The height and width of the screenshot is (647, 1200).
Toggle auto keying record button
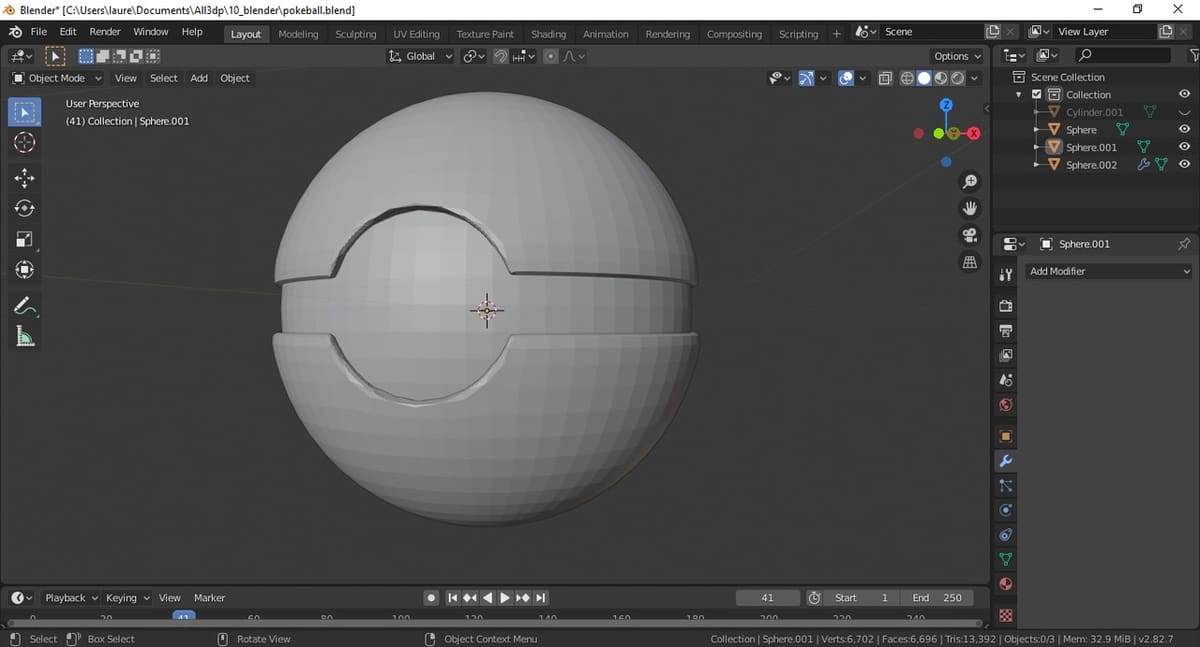click(x=431, y=598)
